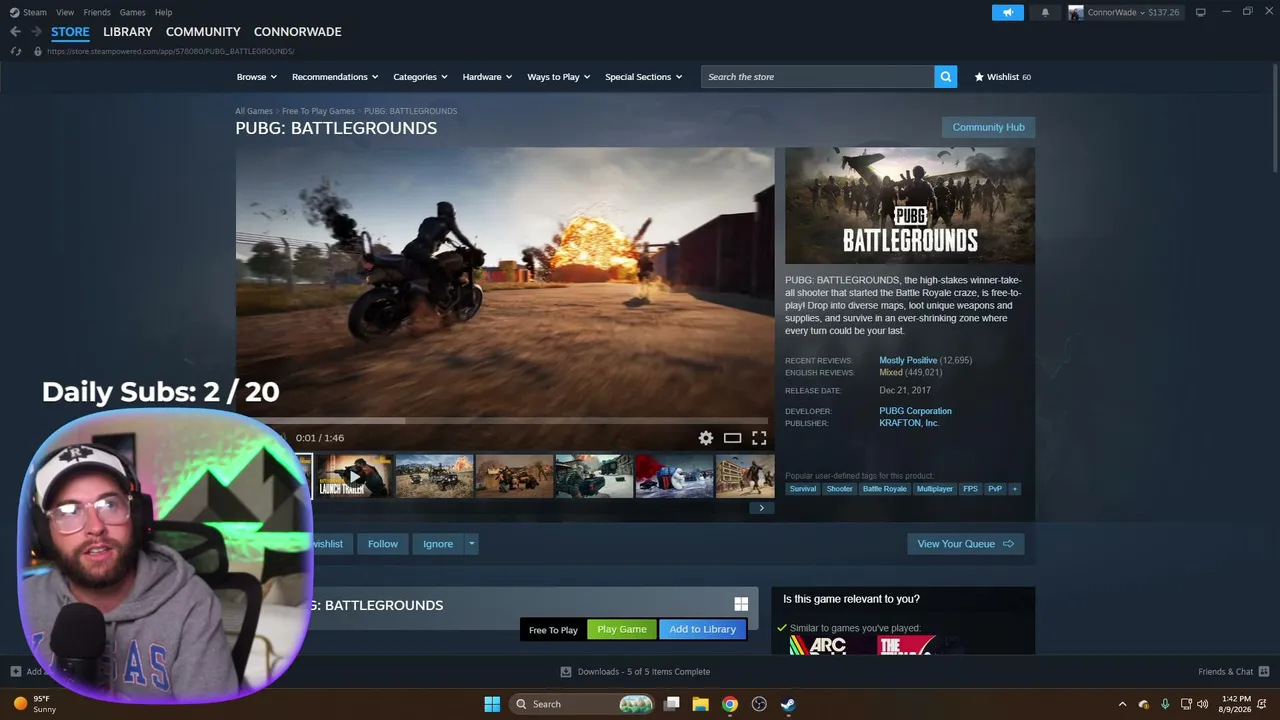Open the notifications bell

[1045, 12]
